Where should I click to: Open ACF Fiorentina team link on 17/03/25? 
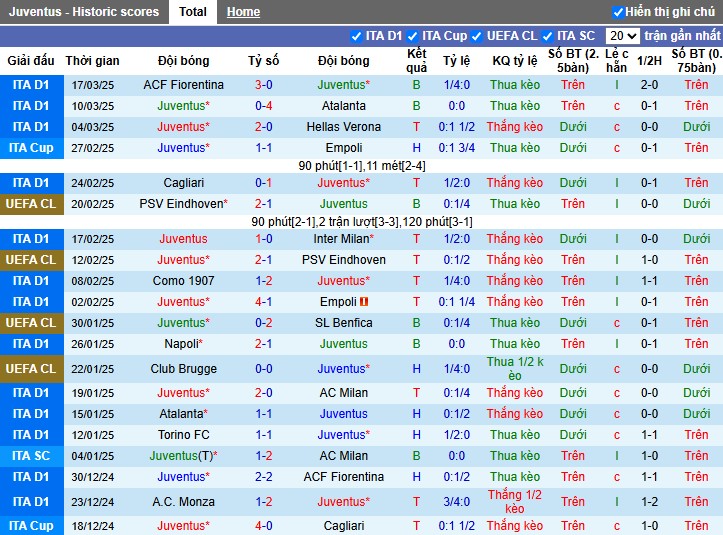click(x=184, y=85)
